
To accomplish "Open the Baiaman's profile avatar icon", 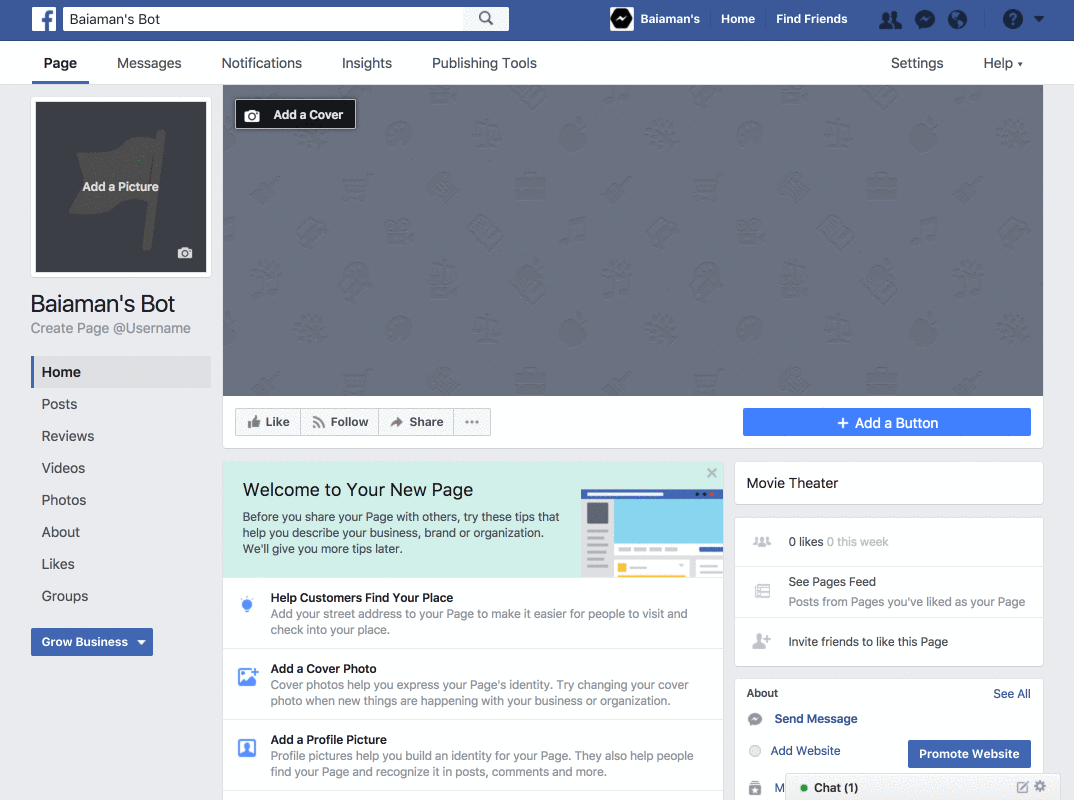I will (x=621, y=19).
